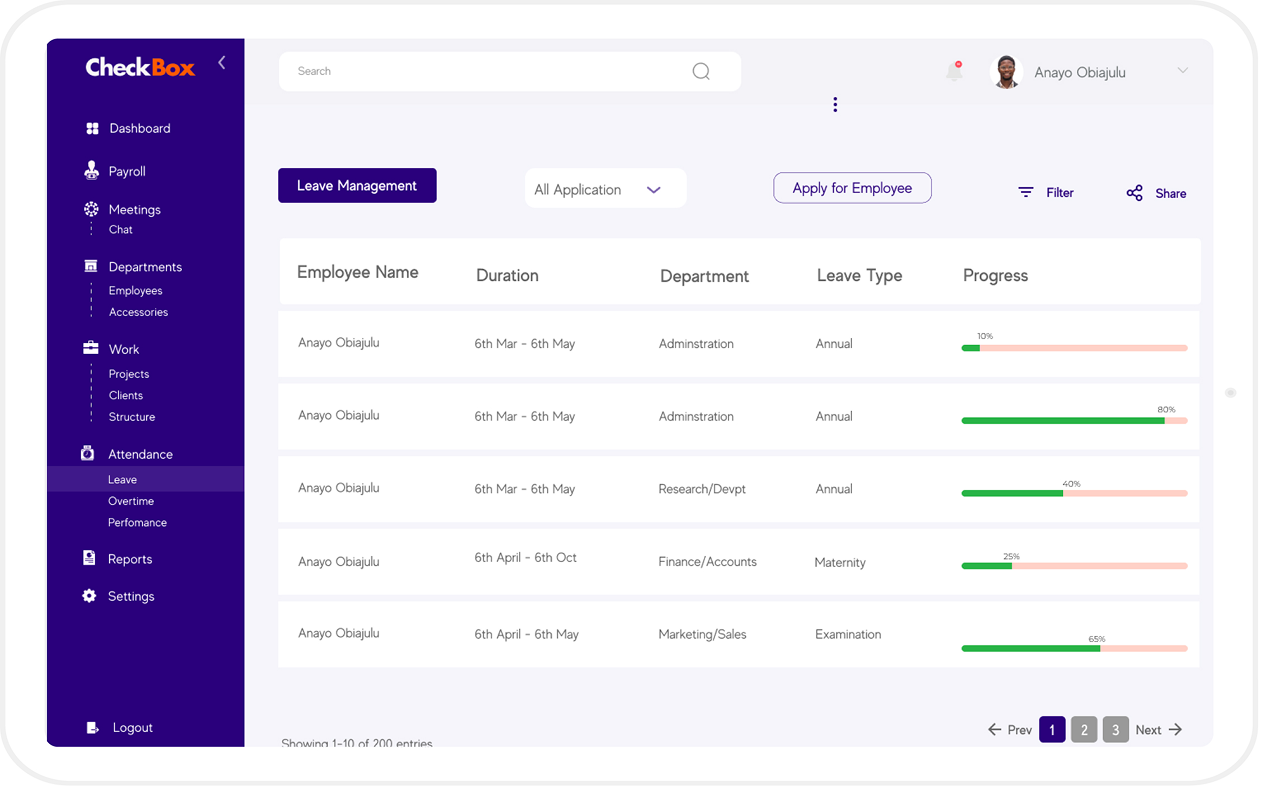Click the Settings gear icon
The image size is (1261, 788).
pos(89,596)
